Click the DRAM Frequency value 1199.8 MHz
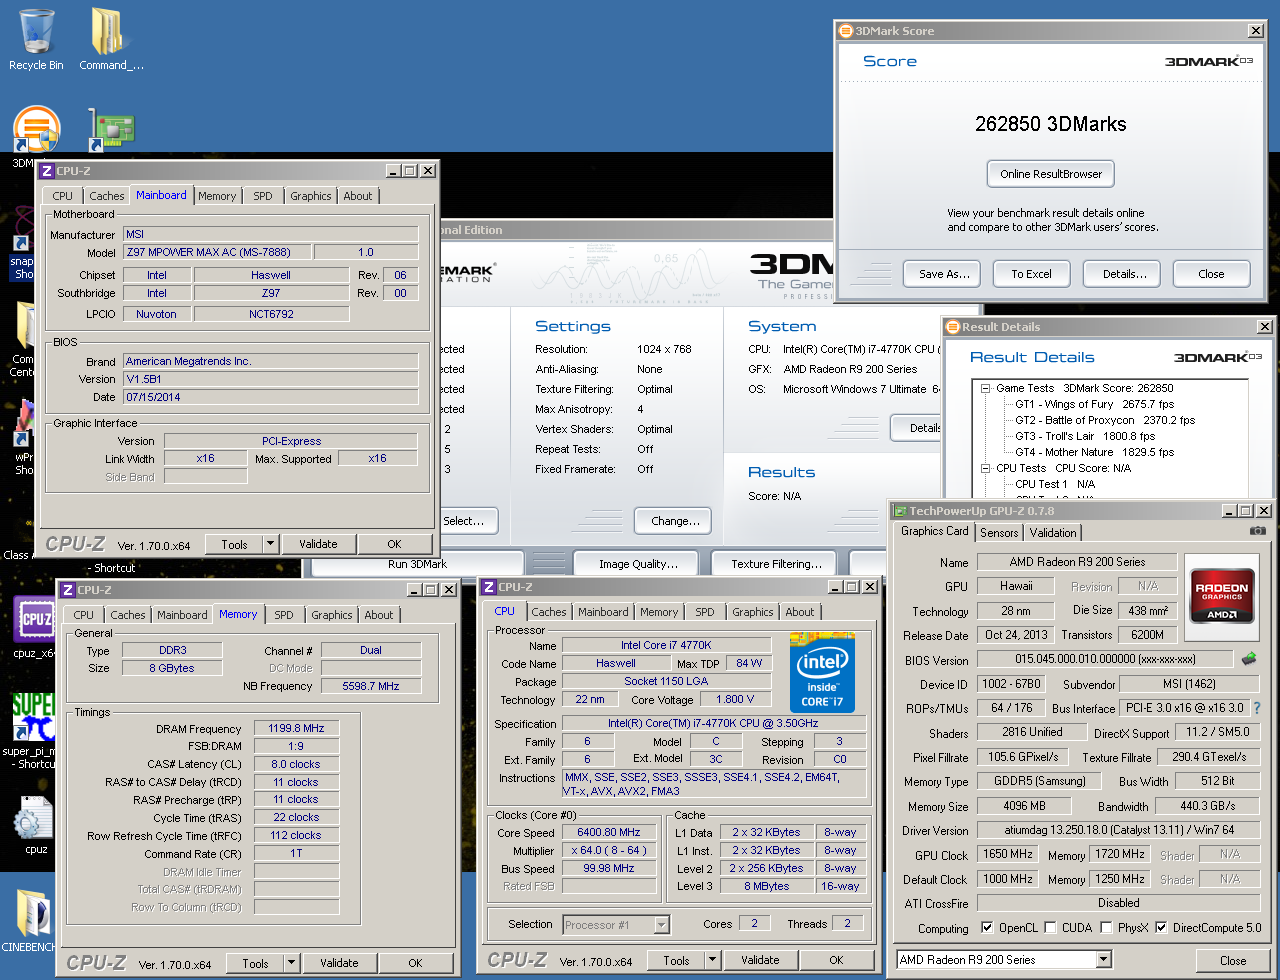This screenshot has height=980, width=1280. 296,728
